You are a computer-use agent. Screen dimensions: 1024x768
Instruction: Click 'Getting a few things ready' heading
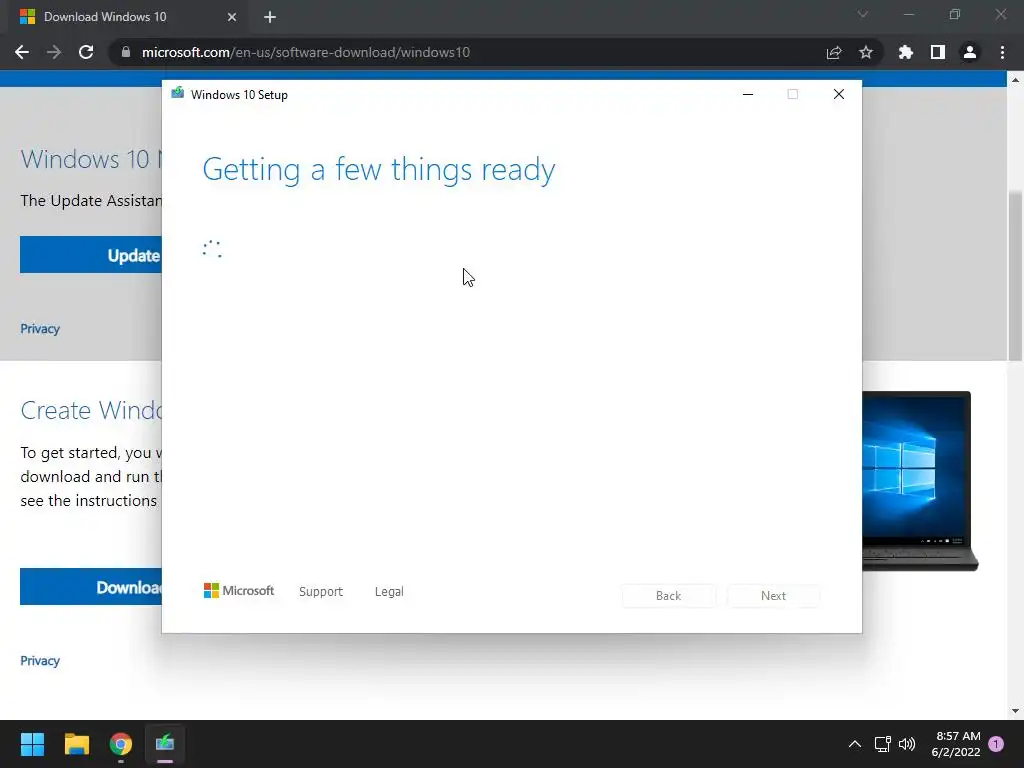[379, 170]
